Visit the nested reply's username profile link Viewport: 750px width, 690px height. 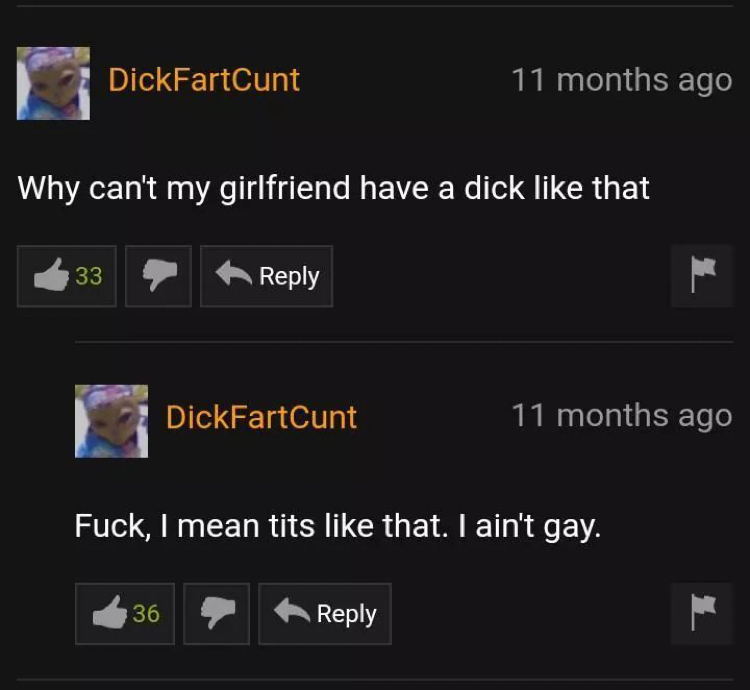[x=262, y=417]
